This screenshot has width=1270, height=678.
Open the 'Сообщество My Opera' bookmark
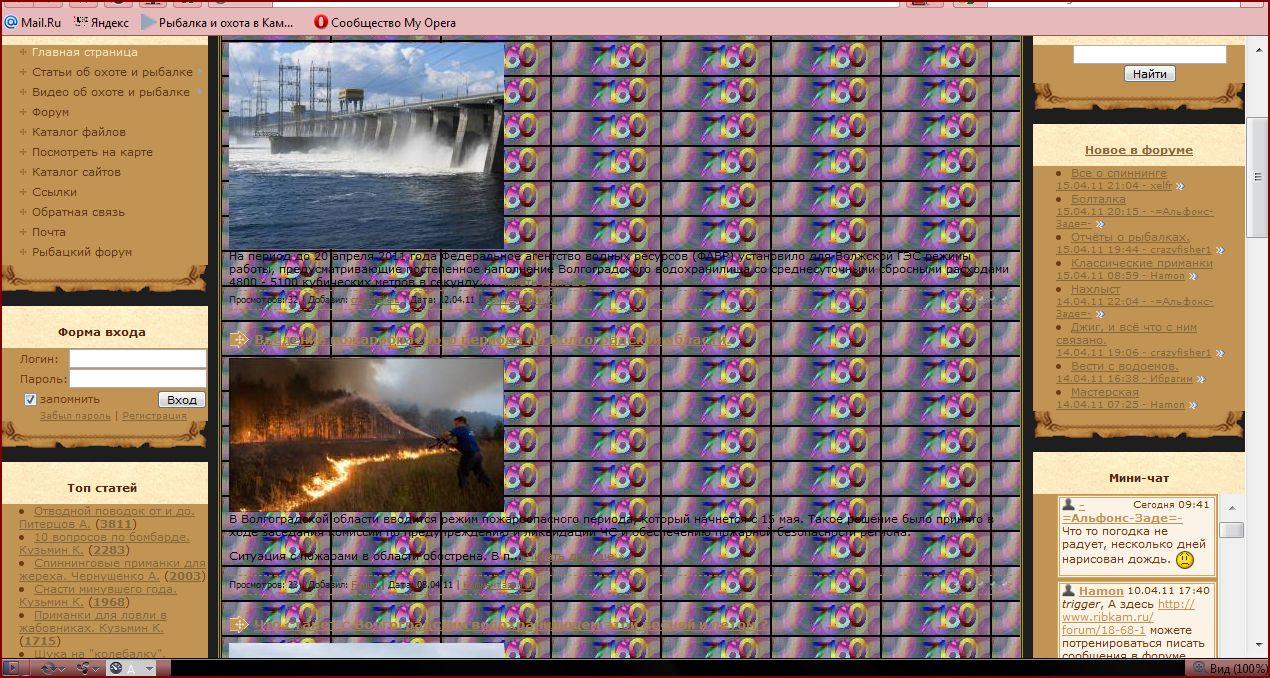(385, 22)
